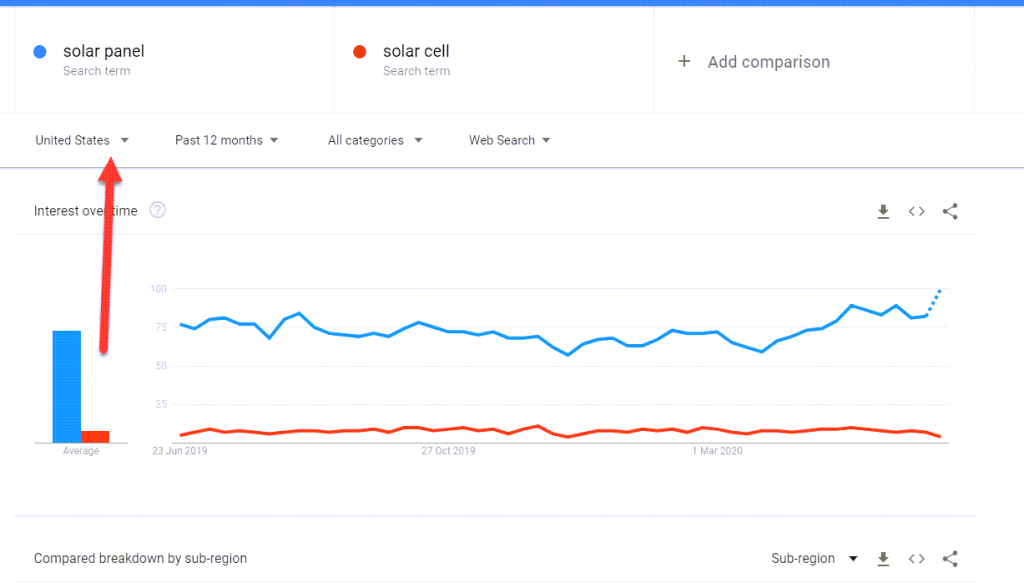1024x588 pixels.
Task: Click the dotted end of the blue trend line
Action: coord(933,302)
